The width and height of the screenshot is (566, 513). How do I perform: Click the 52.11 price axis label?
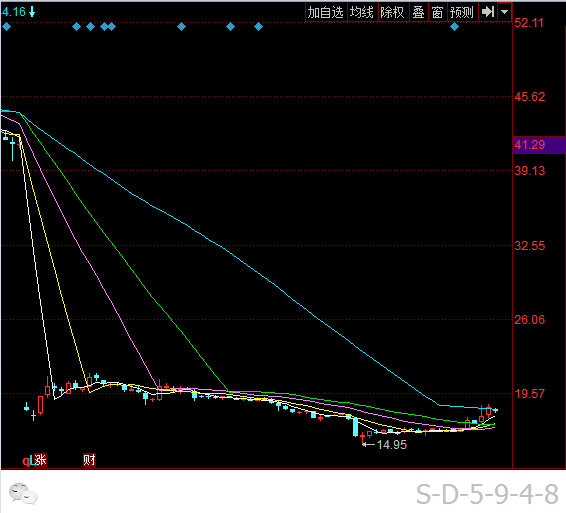coord(529,23)
